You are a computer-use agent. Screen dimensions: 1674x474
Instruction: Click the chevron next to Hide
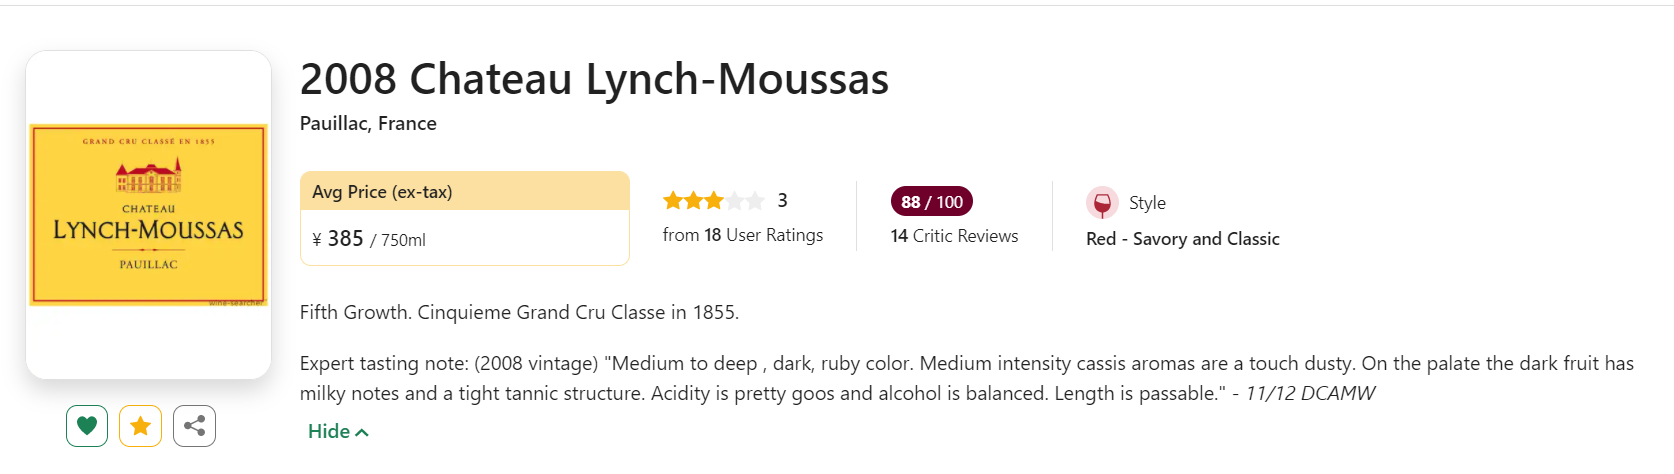(362, 432)
